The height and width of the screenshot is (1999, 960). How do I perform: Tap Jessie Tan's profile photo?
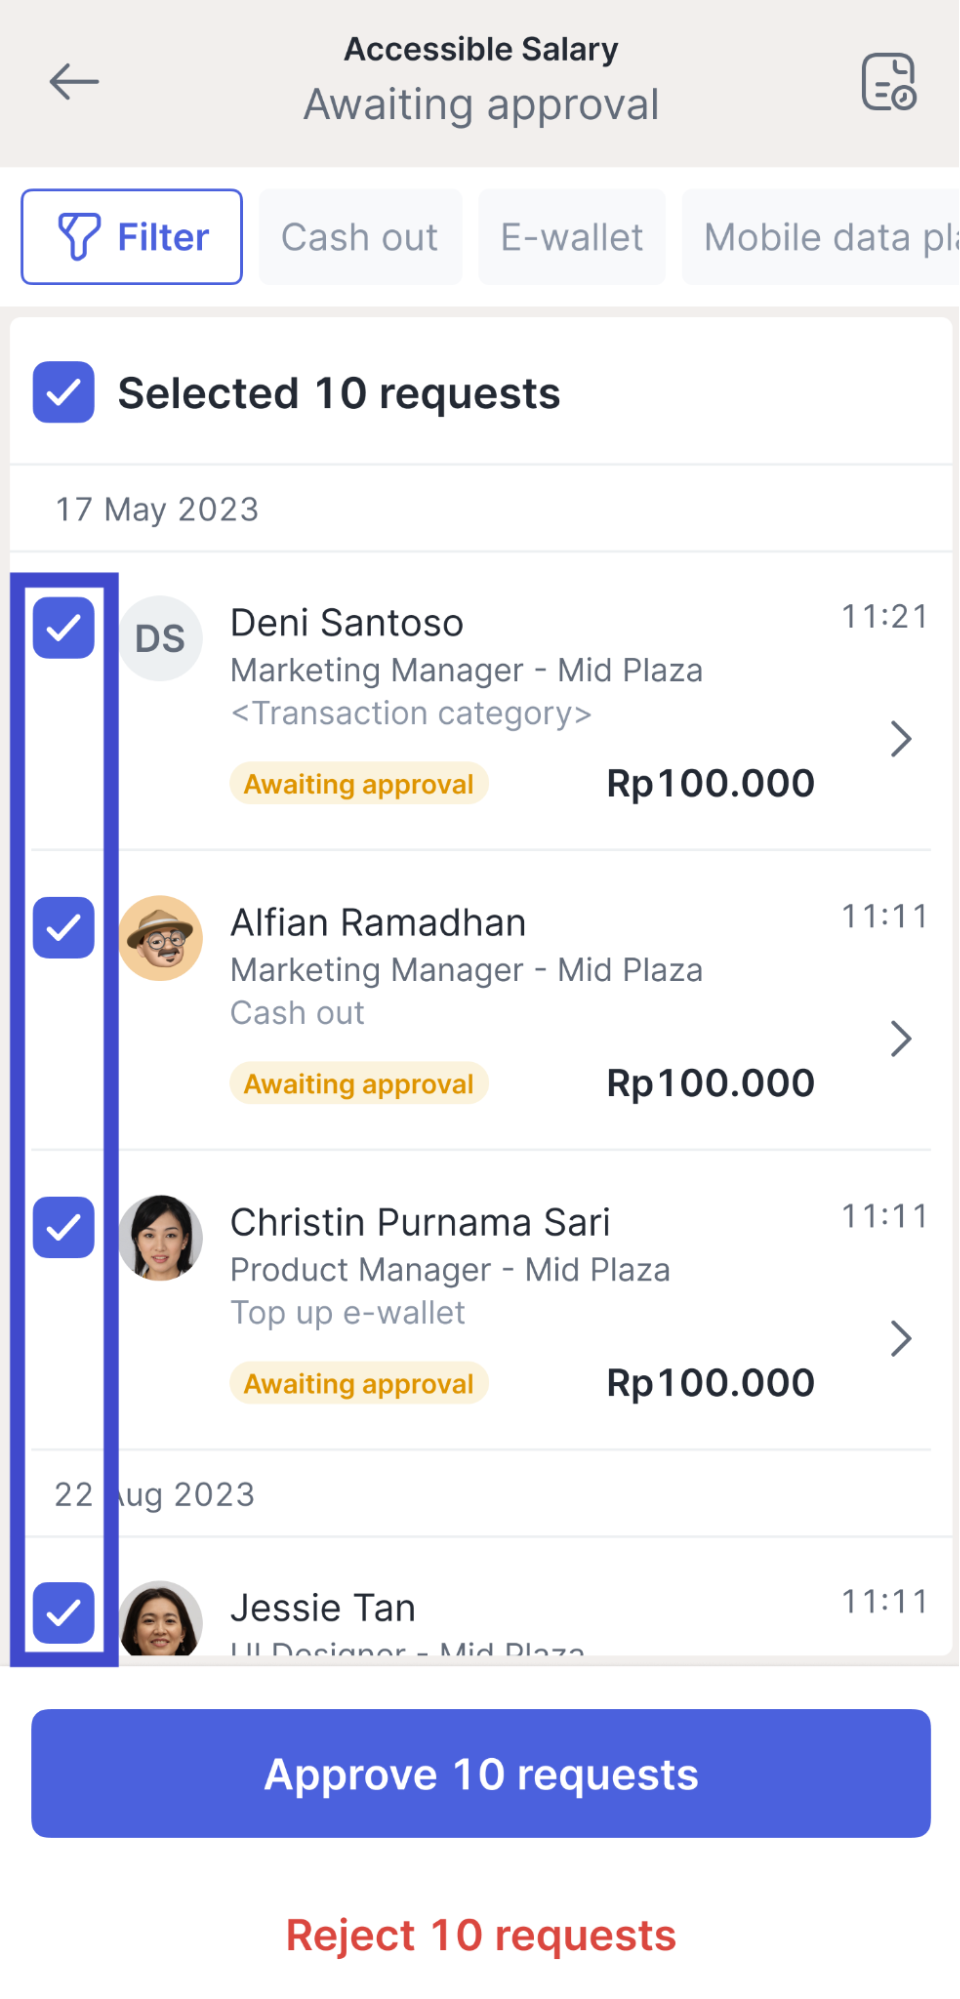(x=161, y=1618)
